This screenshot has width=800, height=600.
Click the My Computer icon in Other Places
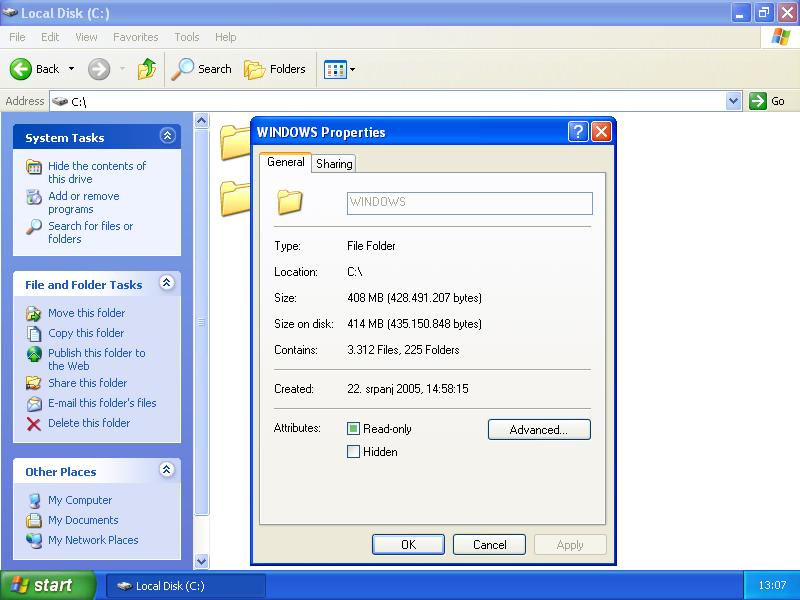coord(34,500)
